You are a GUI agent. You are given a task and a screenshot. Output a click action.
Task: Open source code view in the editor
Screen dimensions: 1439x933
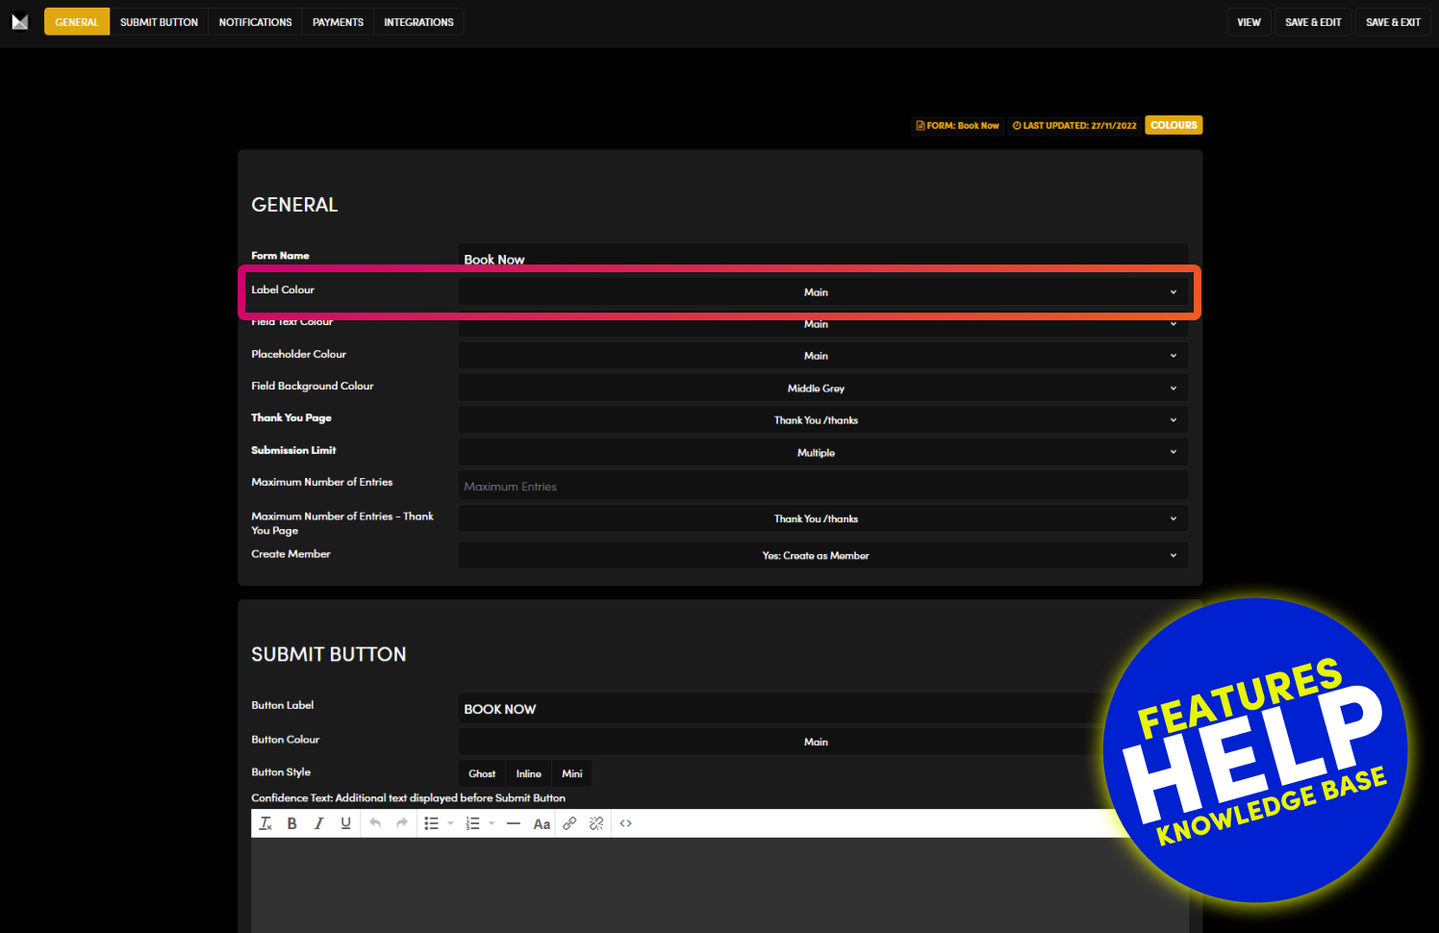point(626,823)
